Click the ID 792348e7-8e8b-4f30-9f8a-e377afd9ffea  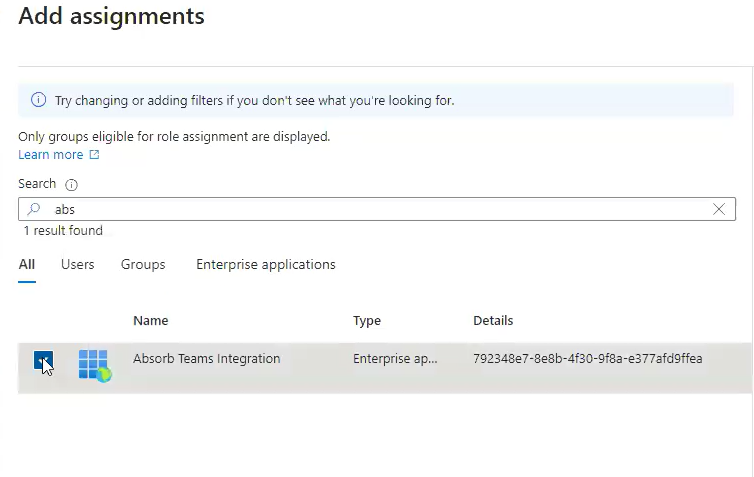[x=588, y=359]
